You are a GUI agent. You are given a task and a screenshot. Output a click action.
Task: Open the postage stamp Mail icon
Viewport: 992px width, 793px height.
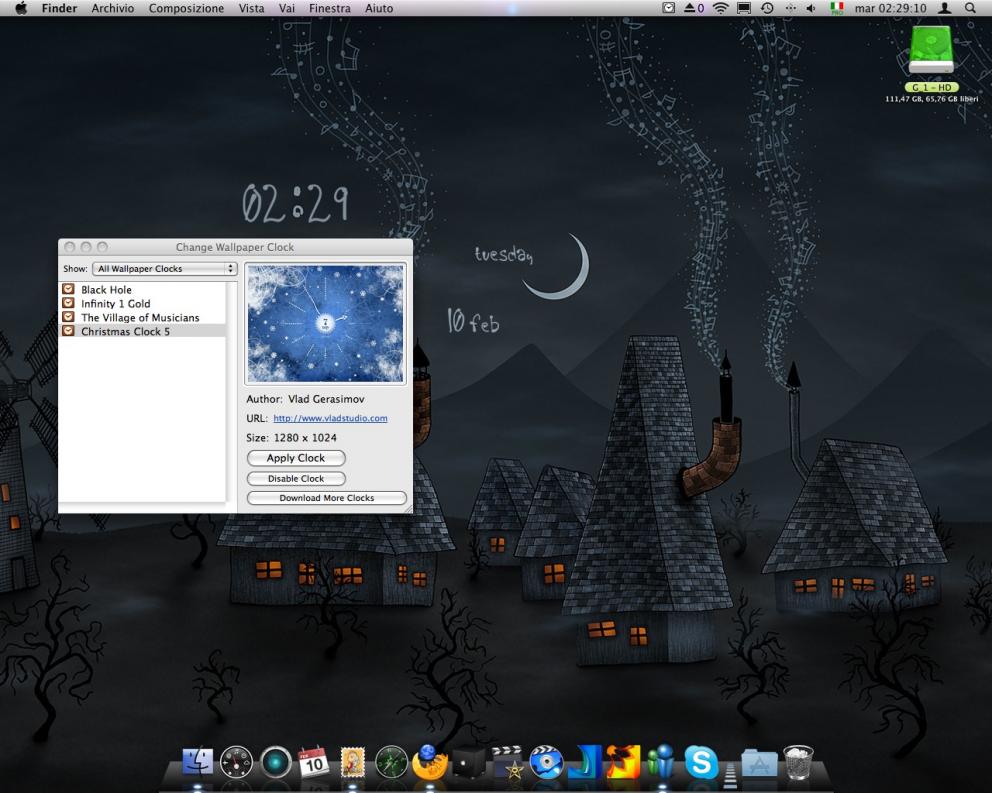coord(352,762)
